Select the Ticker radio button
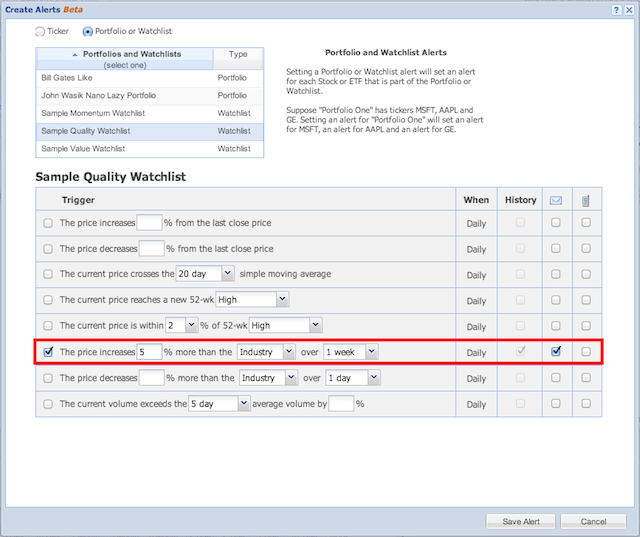 point(40,31)
